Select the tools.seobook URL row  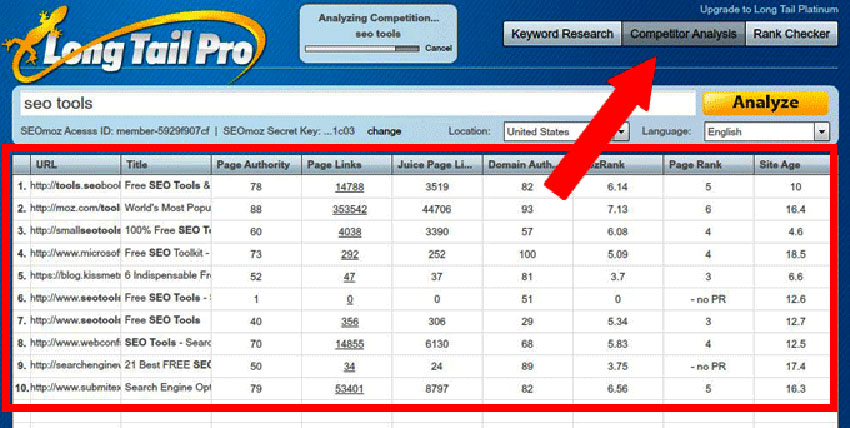click(x=75, y=186)
